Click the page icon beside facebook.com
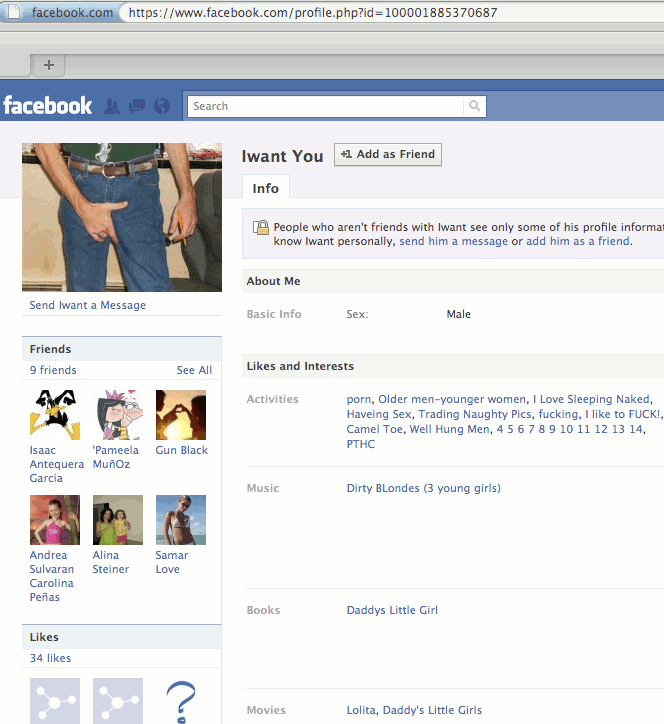This screenshot has height=724, width=664. (x=14, y=12)
